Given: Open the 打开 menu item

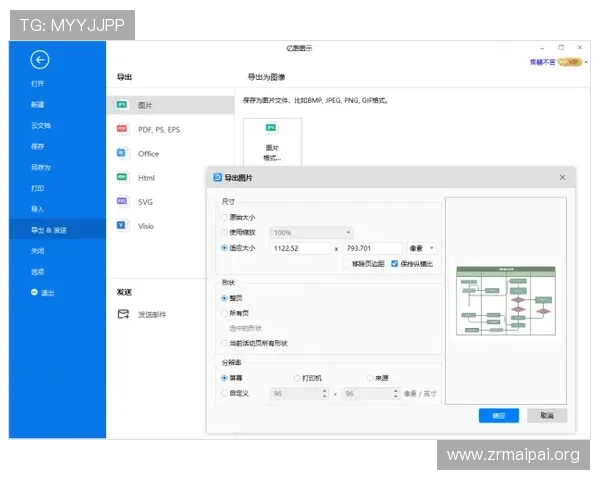Looking at the screenshot, I should pos(38,83).
